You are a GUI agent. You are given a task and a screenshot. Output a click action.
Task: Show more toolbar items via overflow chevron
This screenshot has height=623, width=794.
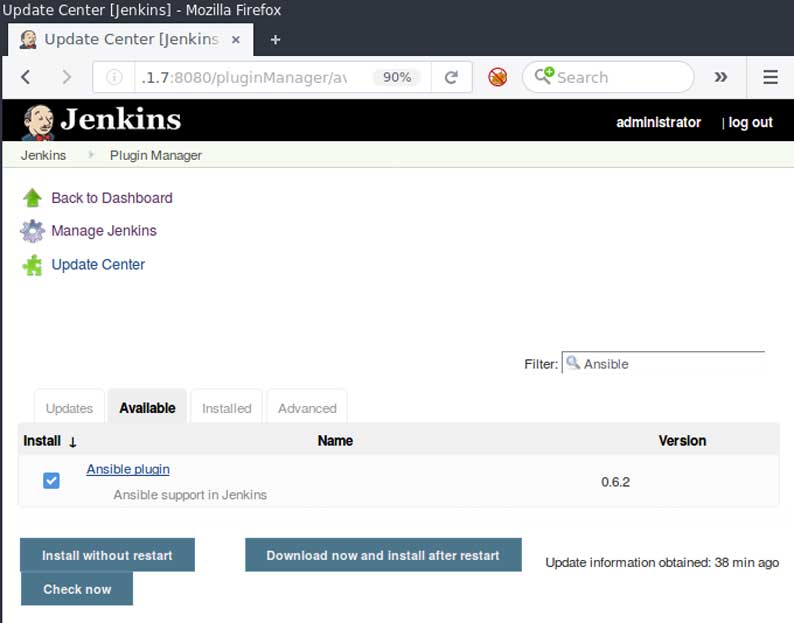tap(721, 77)
